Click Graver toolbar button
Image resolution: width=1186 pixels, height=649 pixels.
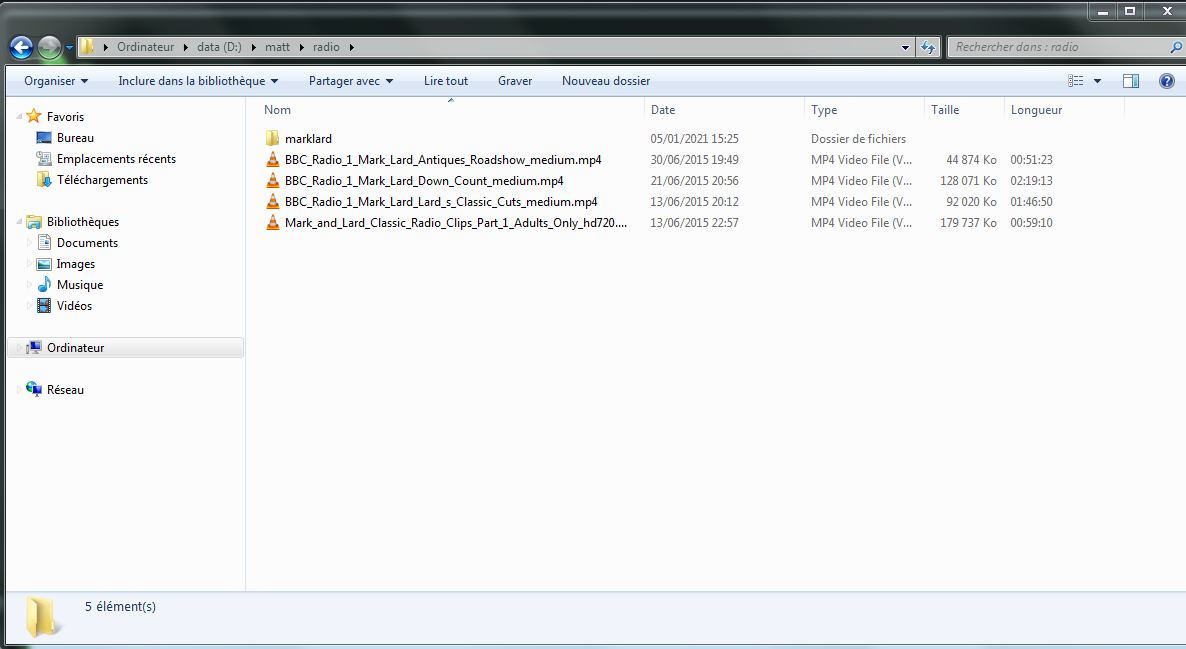pos(515,81)
